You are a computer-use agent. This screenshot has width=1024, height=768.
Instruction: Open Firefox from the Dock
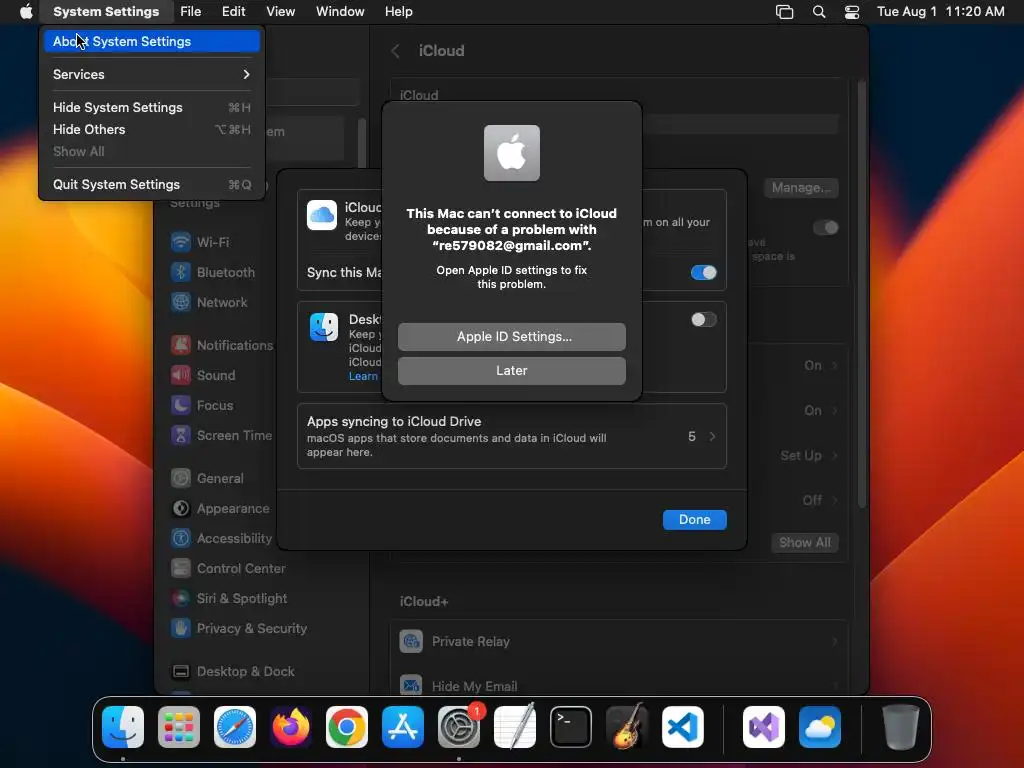(291, 727)
